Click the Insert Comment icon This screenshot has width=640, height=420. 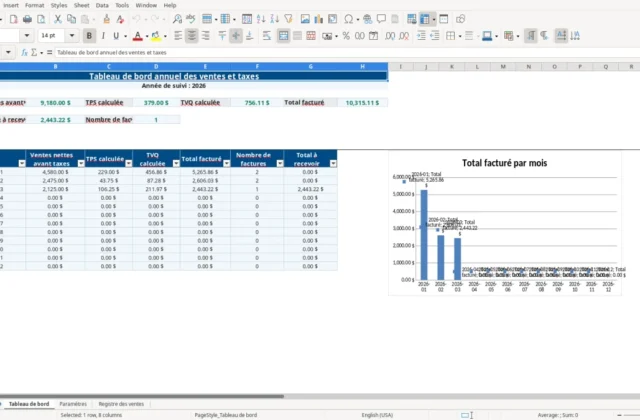click(381, 19)
